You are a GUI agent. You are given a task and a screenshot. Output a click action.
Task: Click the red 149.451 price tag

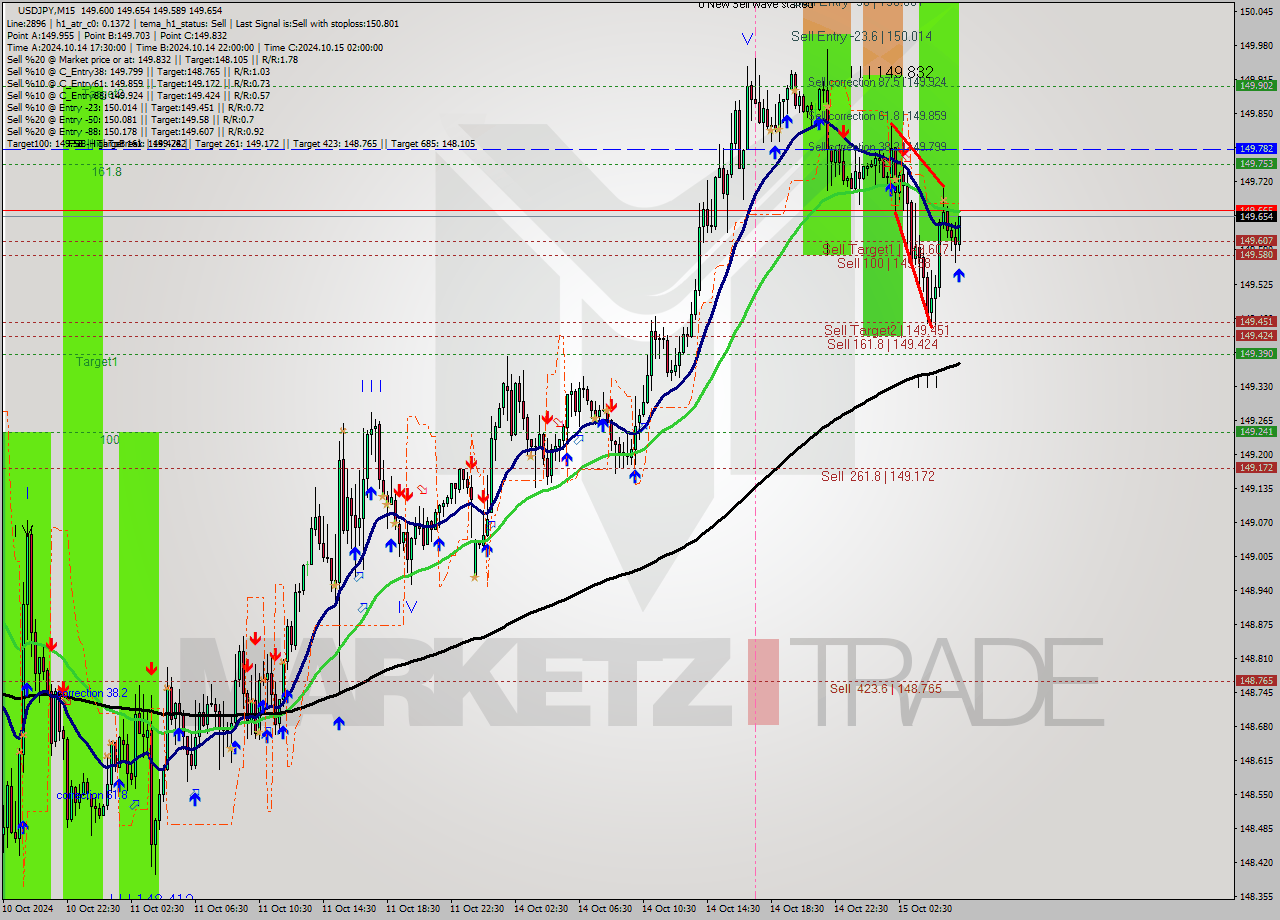pyautogui.click(x=1256, y=321)
